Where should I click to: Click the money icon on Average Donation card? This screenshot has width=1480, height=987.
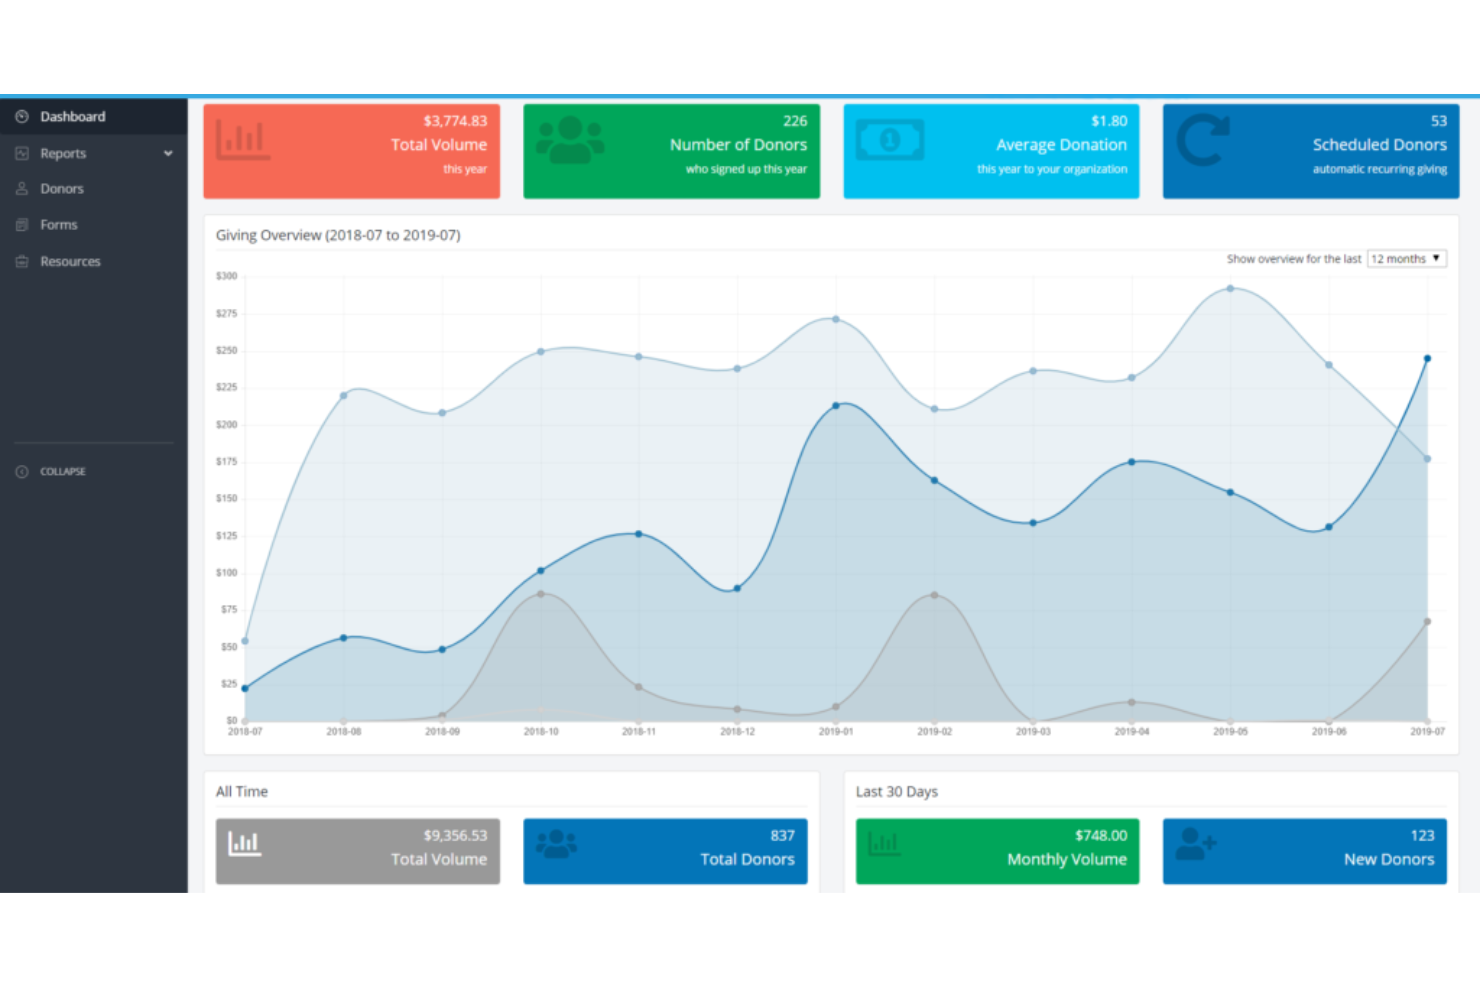click(889, 140)
